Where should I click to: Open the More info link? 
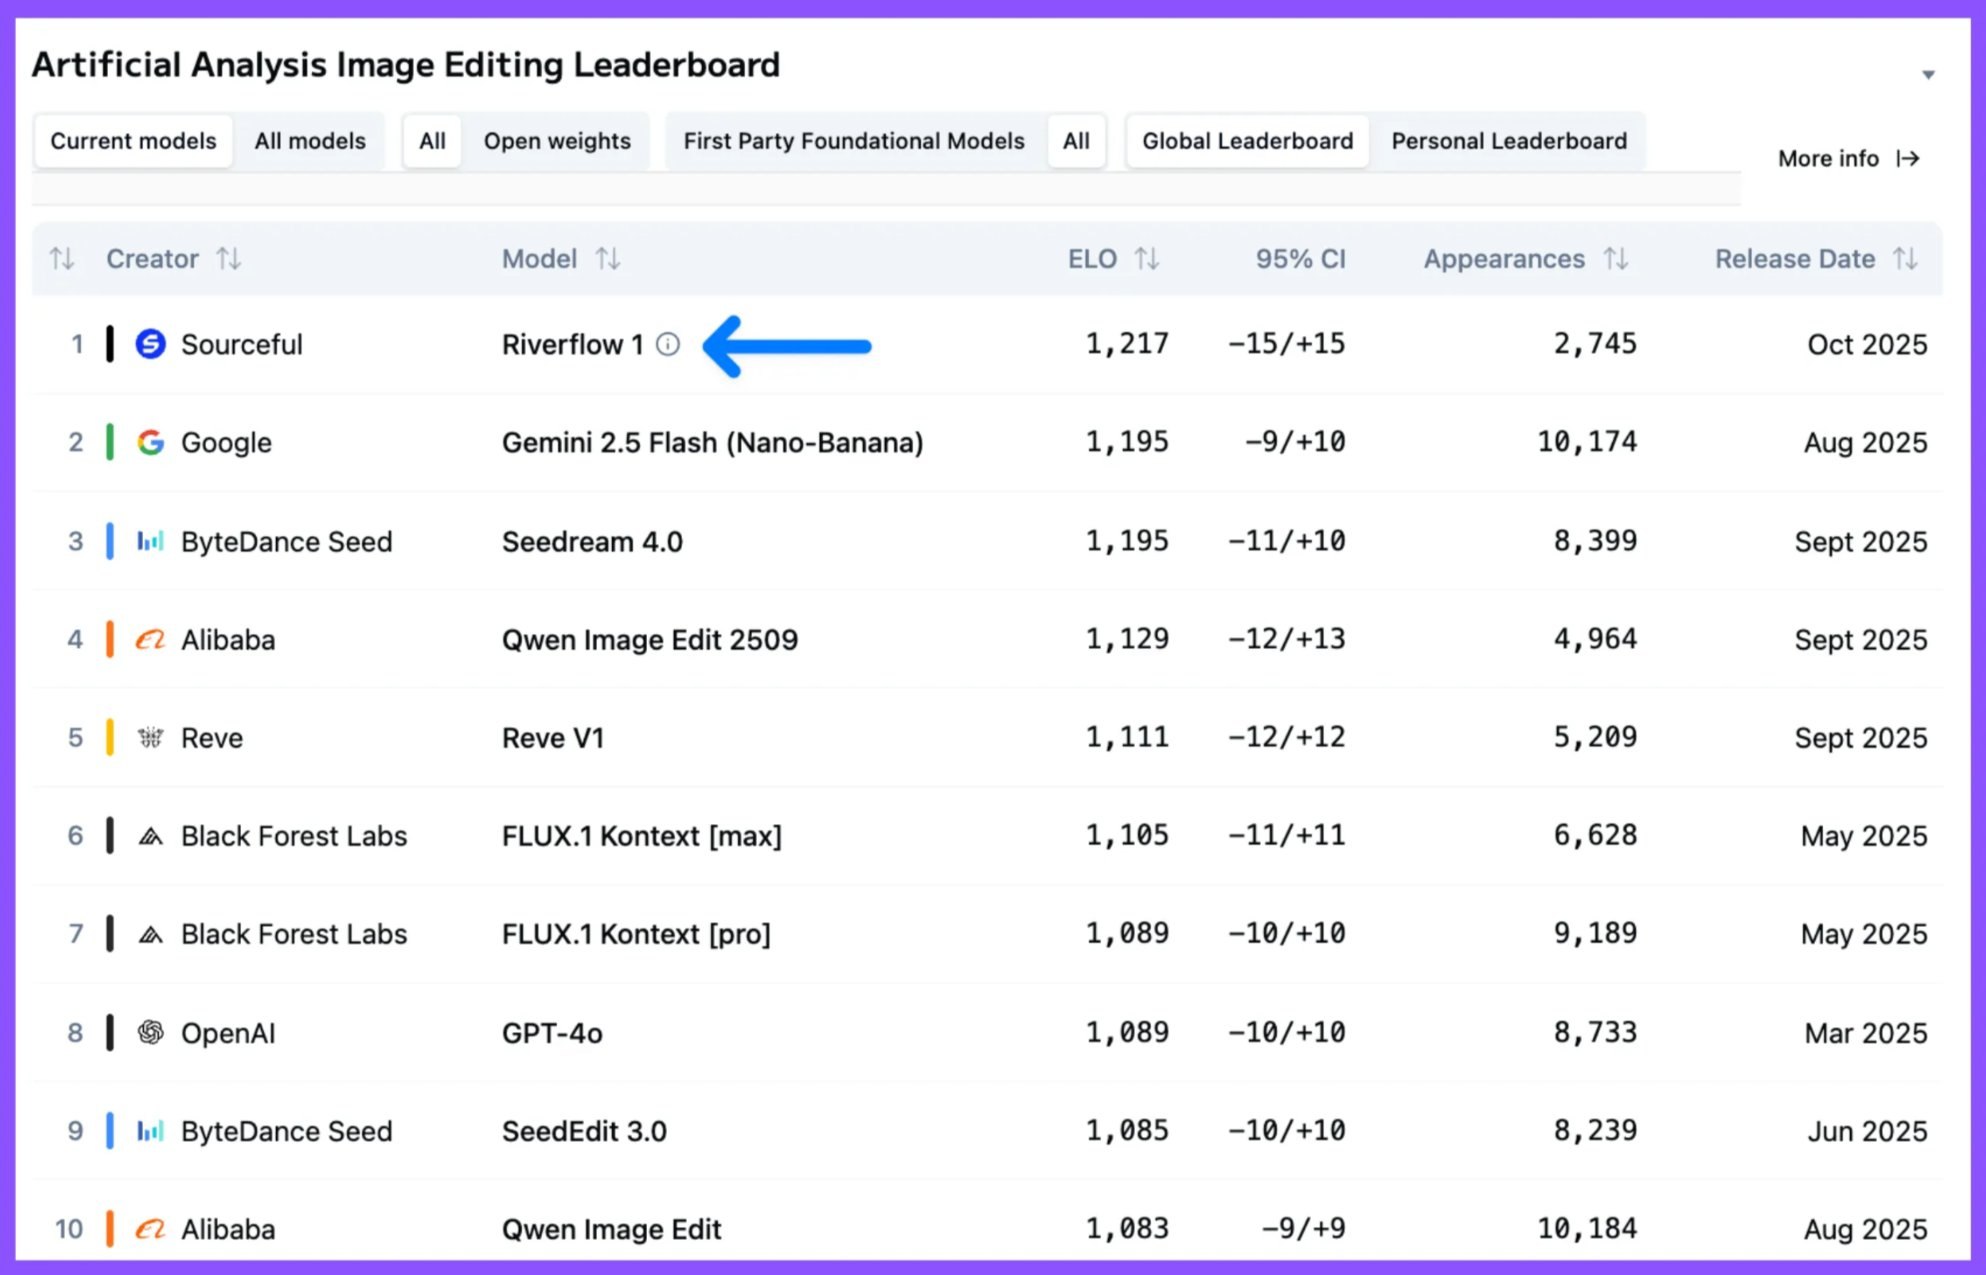point(1848,159)
